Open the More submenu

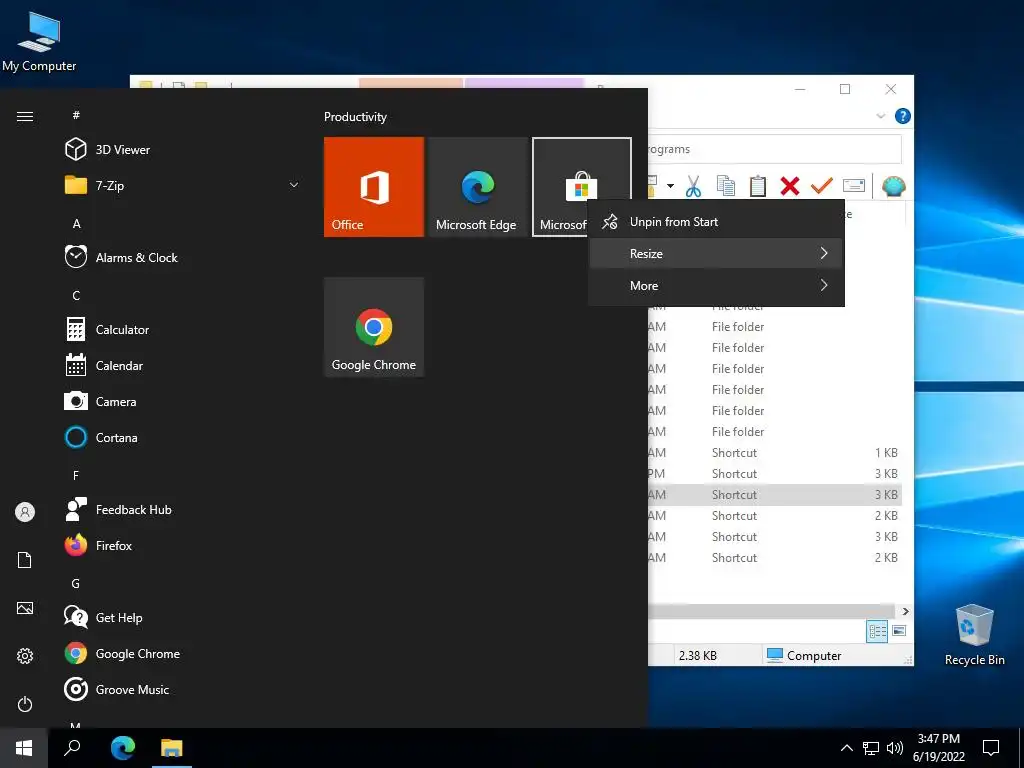coord(716,285)
